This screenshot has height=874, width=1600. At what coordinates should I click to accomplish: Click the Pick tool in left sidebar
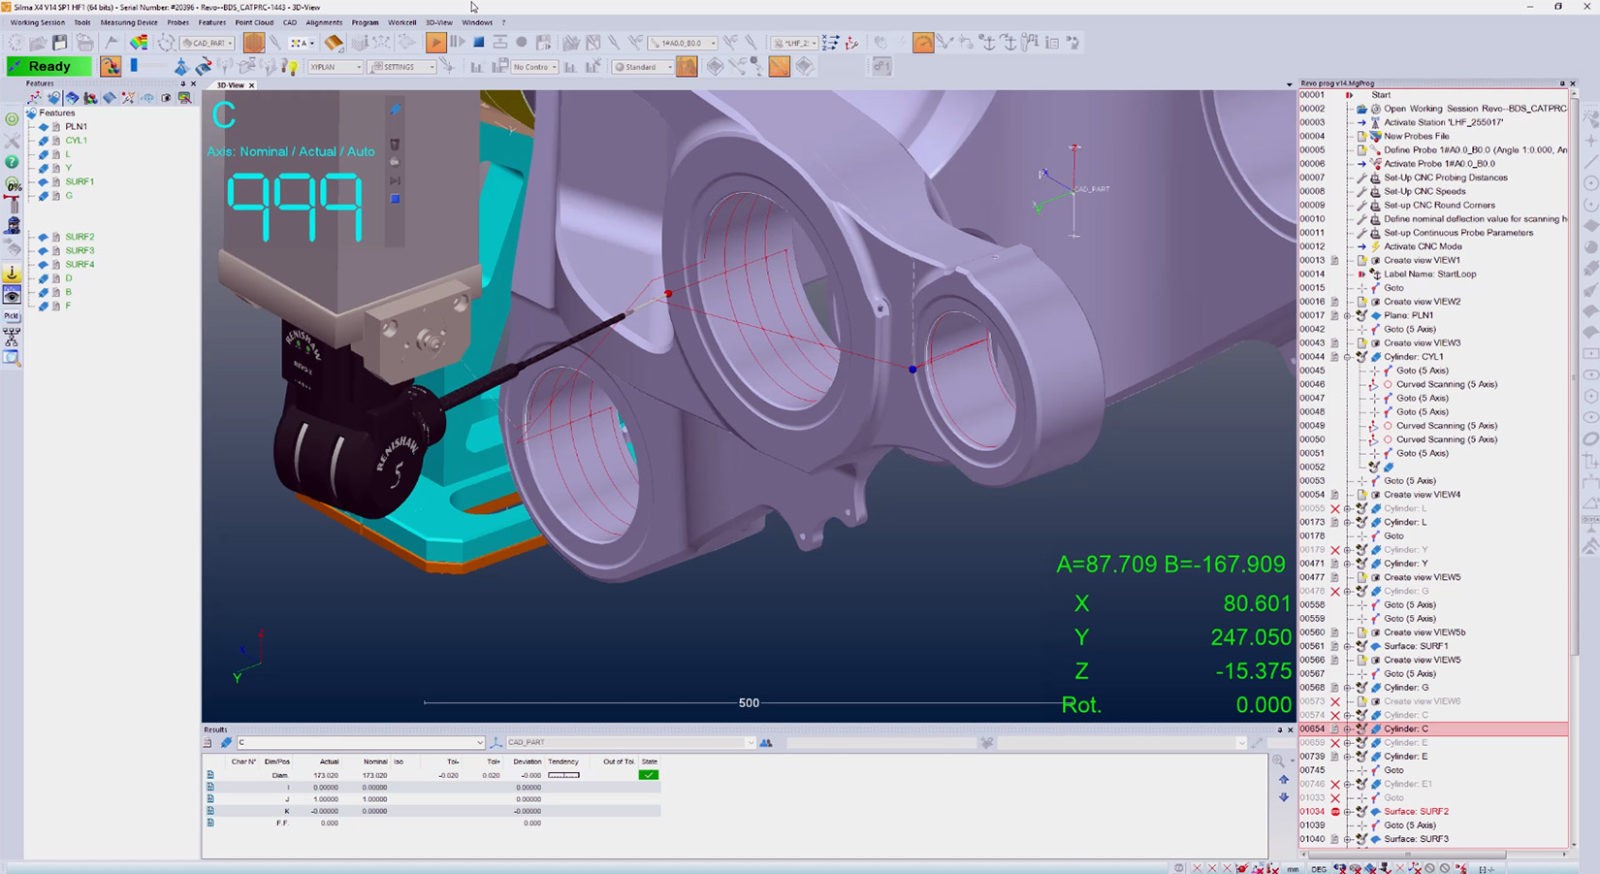click(x=12, y=316)
